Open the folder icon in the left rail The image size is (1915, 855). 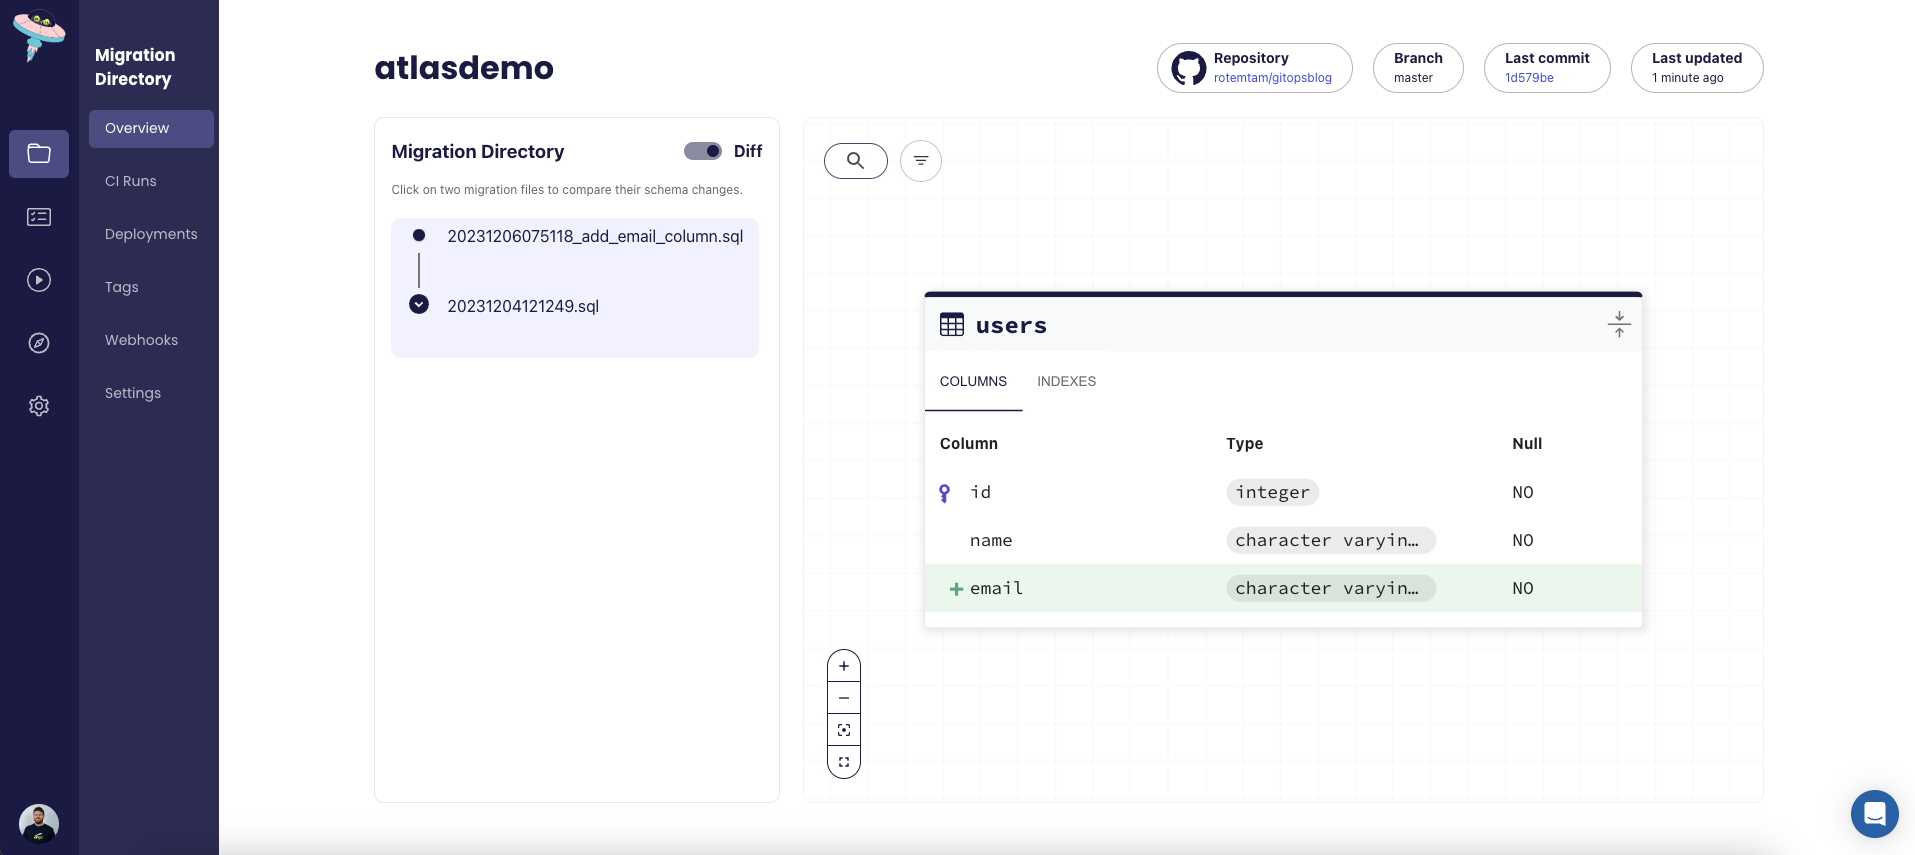tap(39, 154)
